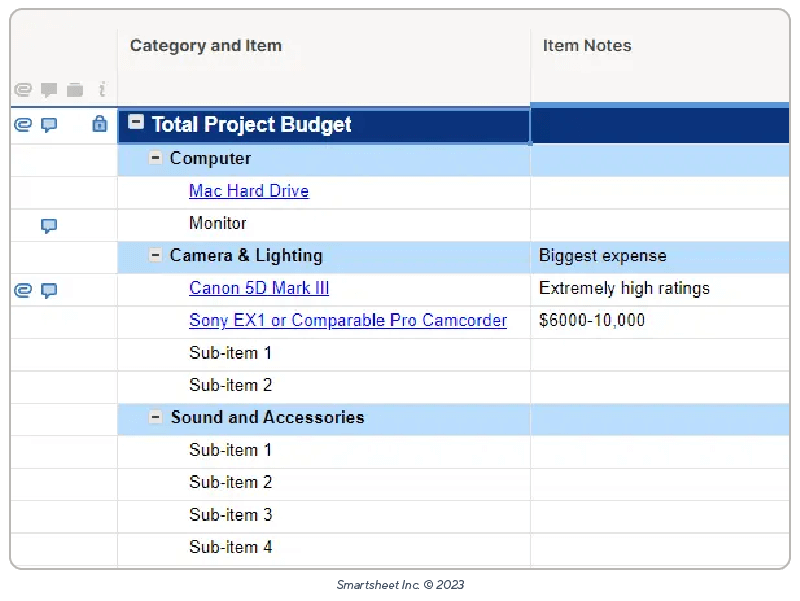Click the attachment column header icon
This screenshot has width=800, height=601.
[23, 89]
